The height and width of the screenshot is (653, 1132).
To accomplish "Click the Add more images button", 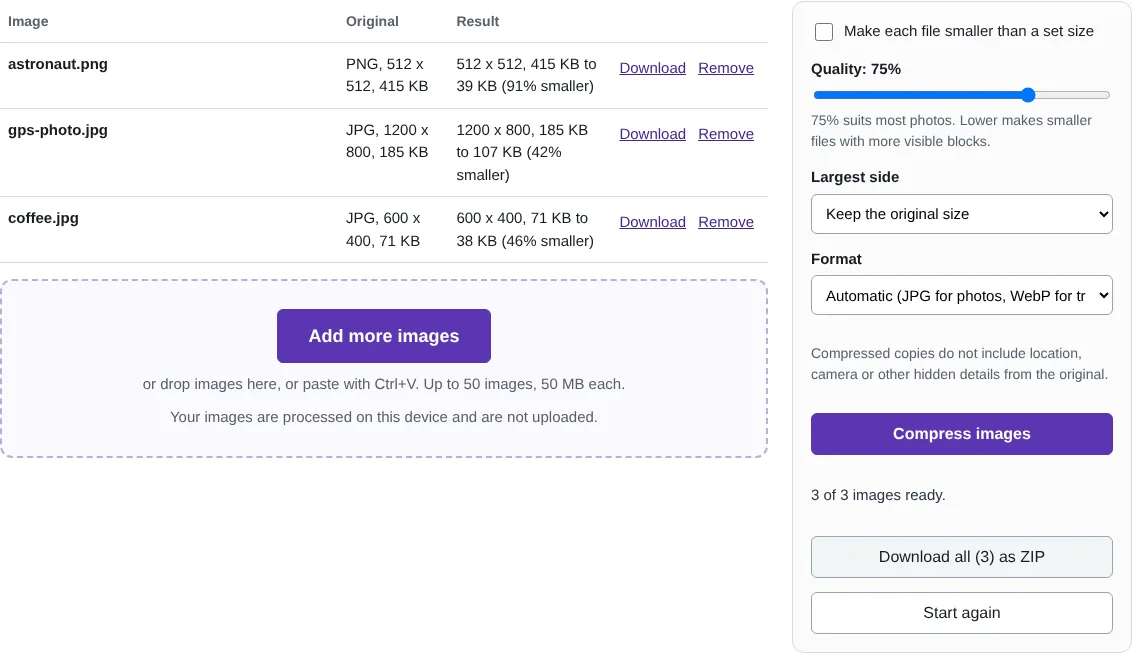I will tap(384, 336).
